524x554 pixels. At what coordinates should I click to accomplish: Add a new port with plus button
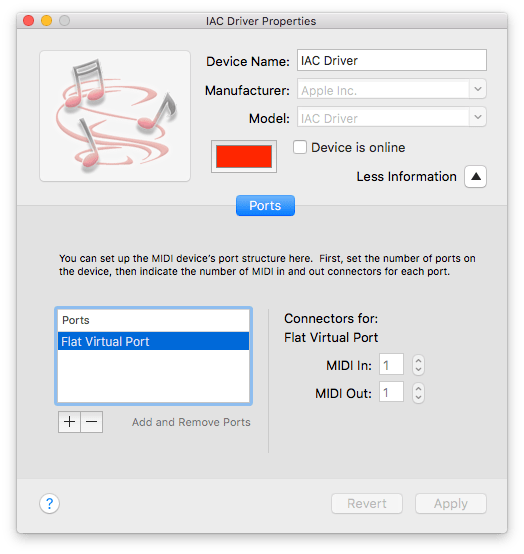(69, 422)
